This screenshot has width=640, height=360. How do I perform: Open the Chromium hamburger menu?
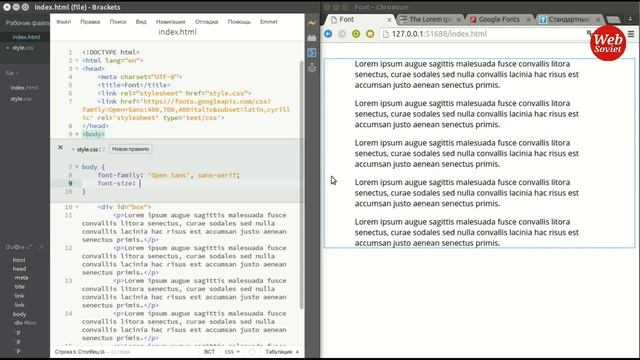tap(631, 34)
